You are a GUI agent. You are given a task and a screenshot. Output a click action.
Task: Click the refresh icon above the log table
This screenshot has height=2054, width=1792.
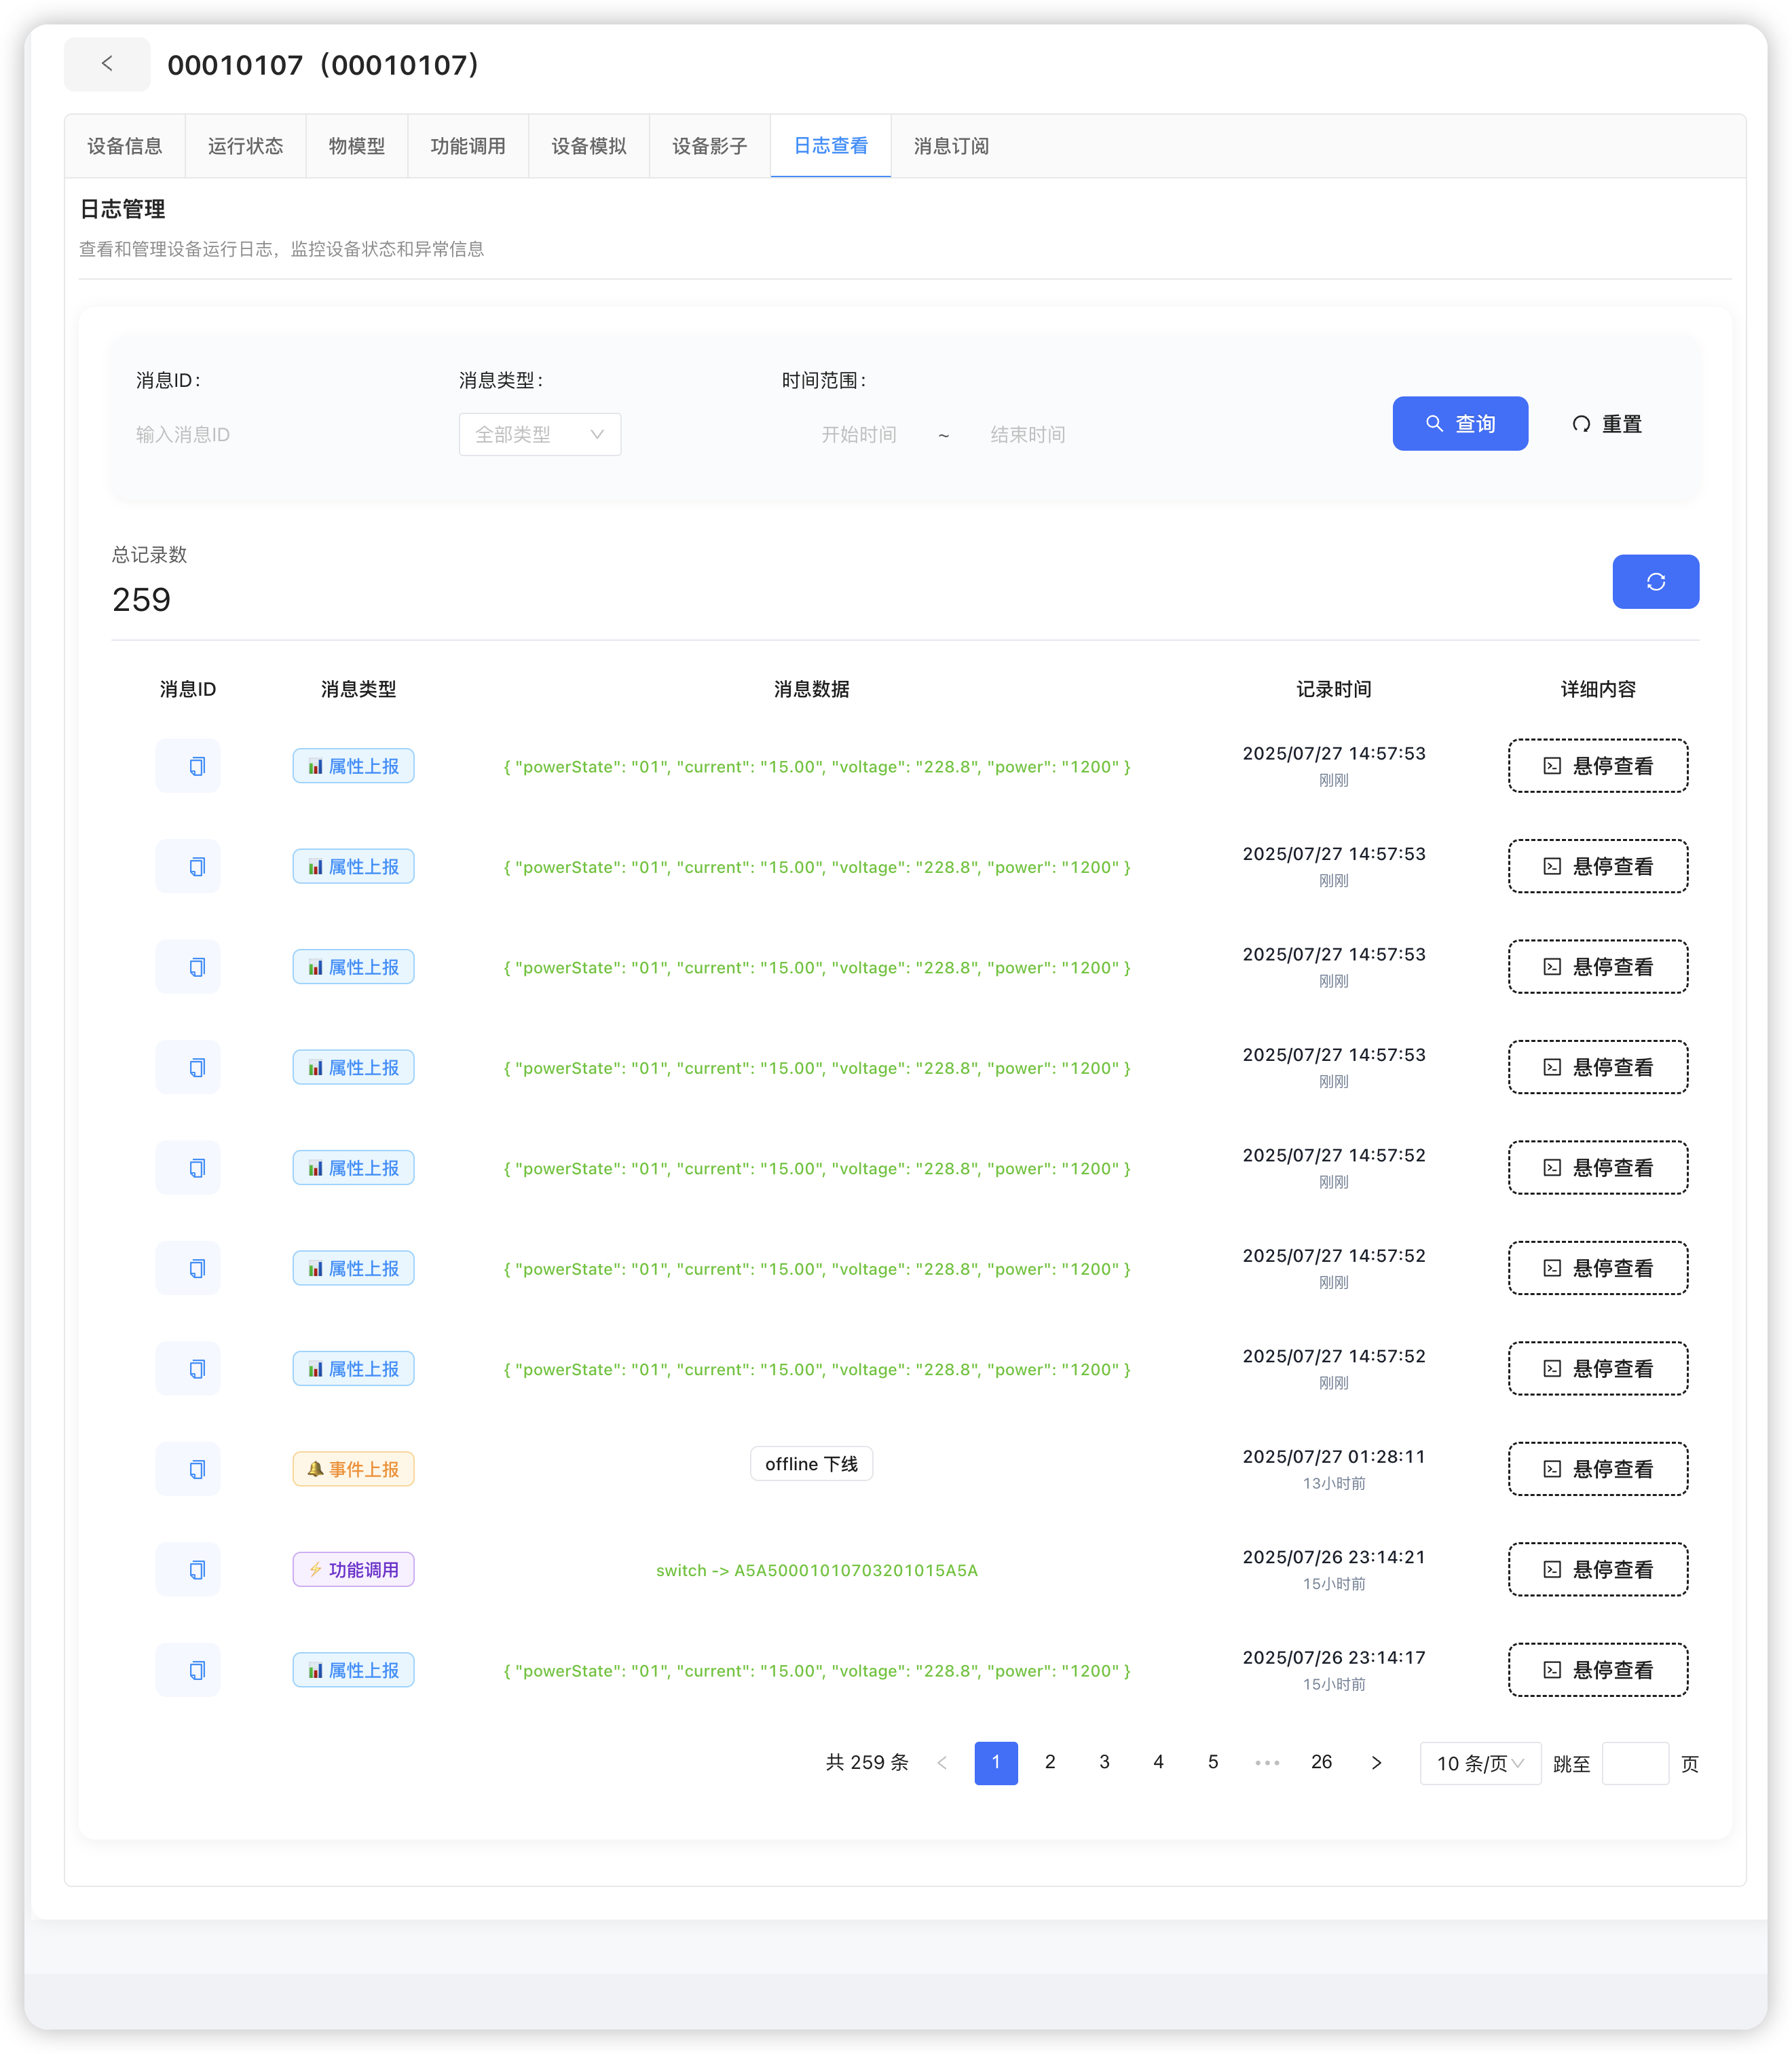click(1655, 581)
